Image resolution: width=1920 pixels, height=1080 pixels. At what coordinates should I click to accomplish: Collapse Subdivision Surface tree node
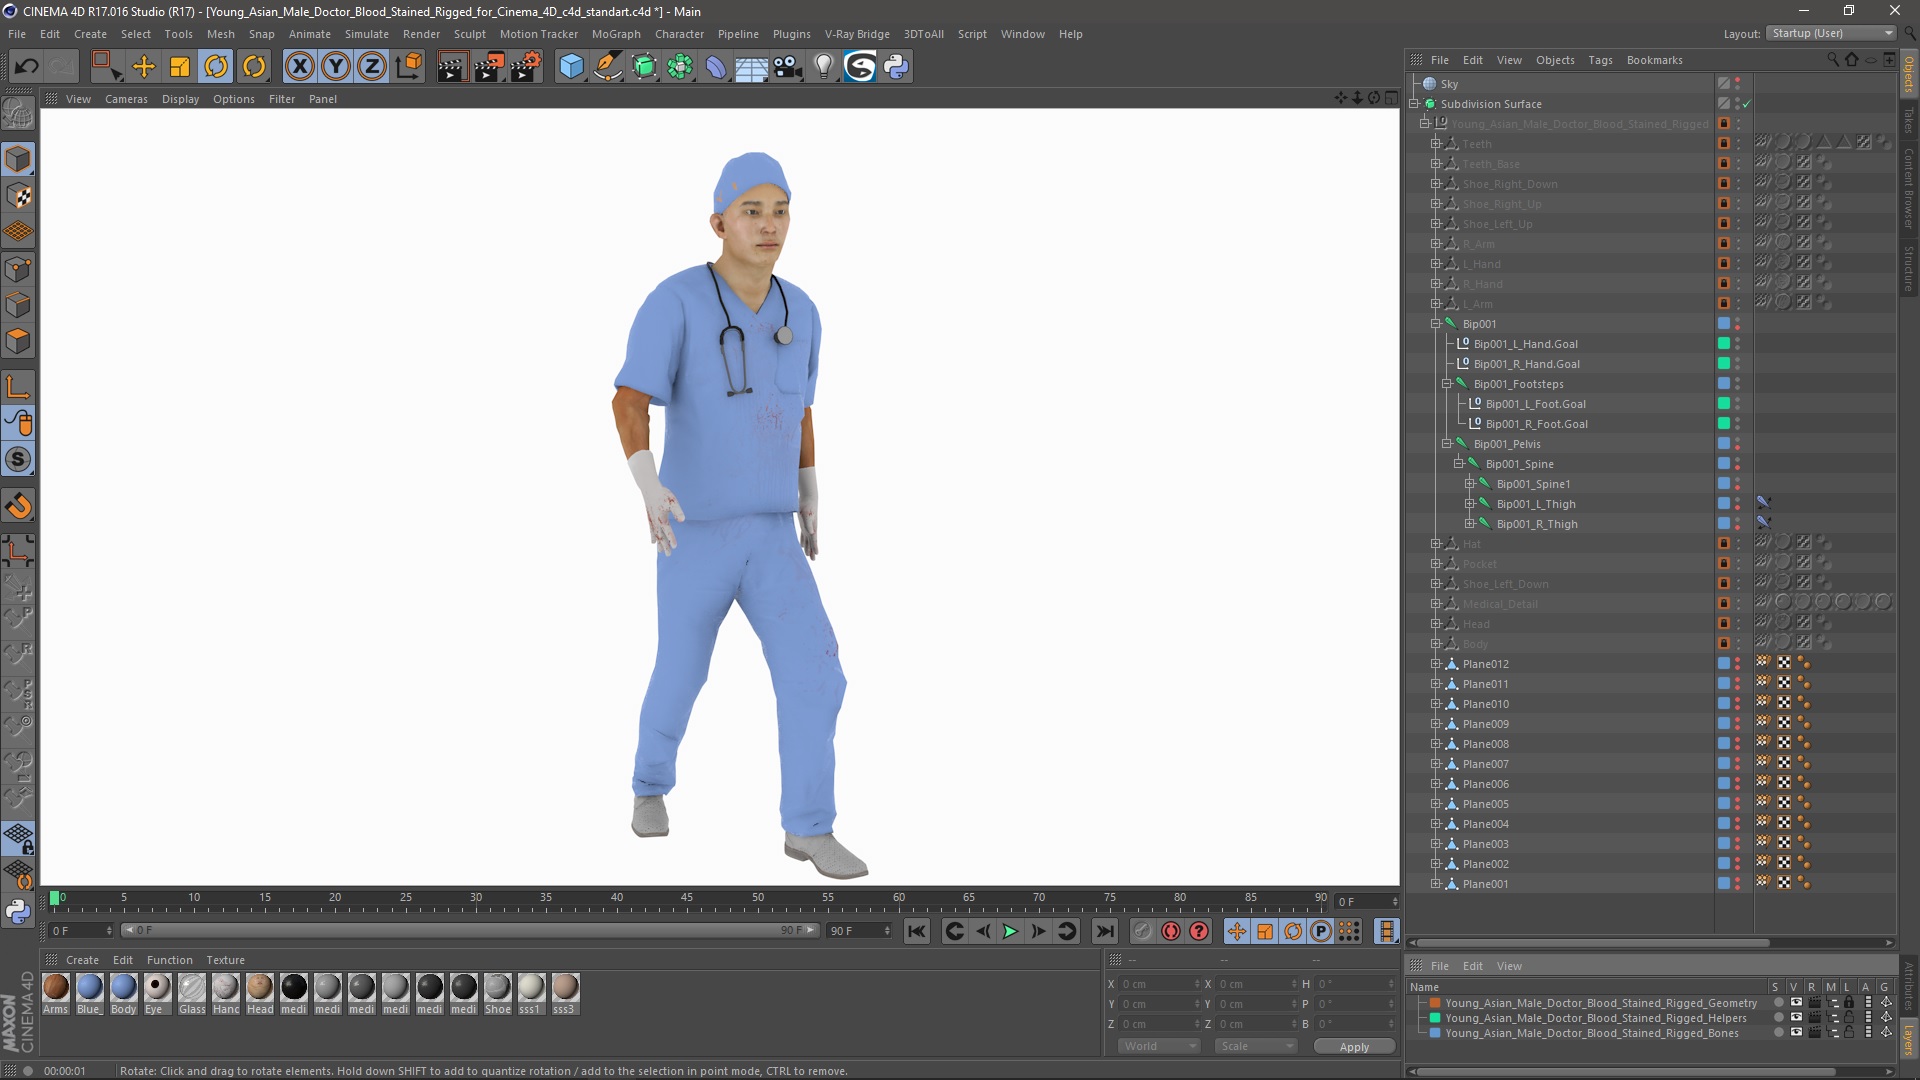point(1415,104)
